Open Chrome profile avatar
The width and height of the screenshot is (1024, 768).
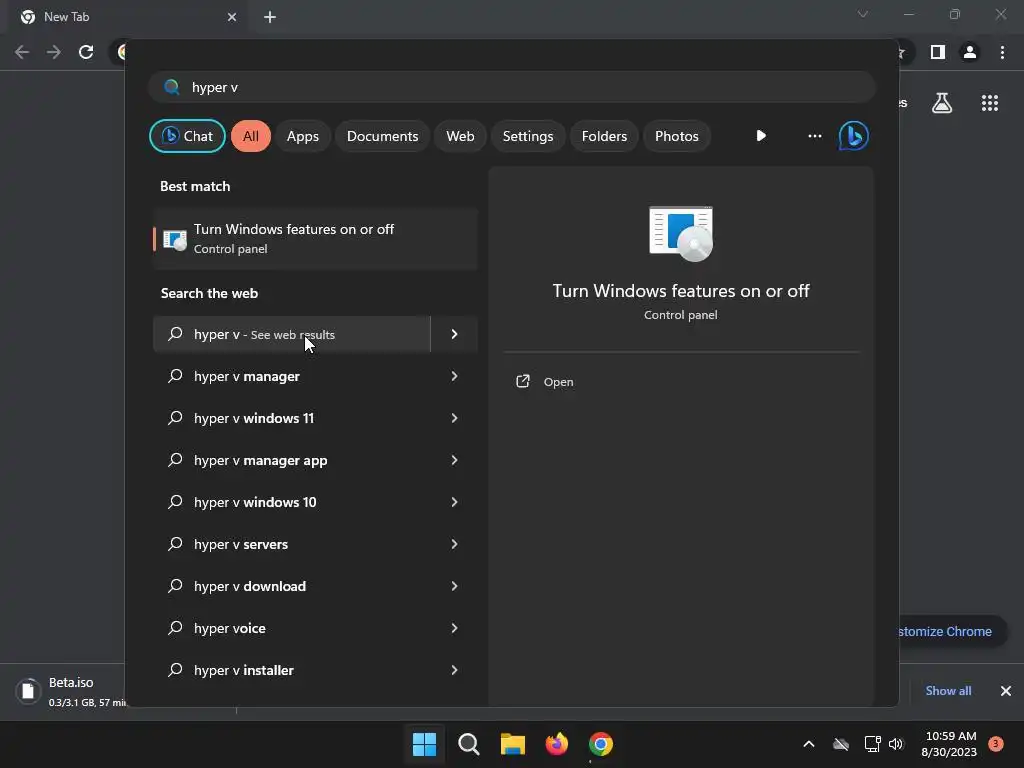[970, 52]
